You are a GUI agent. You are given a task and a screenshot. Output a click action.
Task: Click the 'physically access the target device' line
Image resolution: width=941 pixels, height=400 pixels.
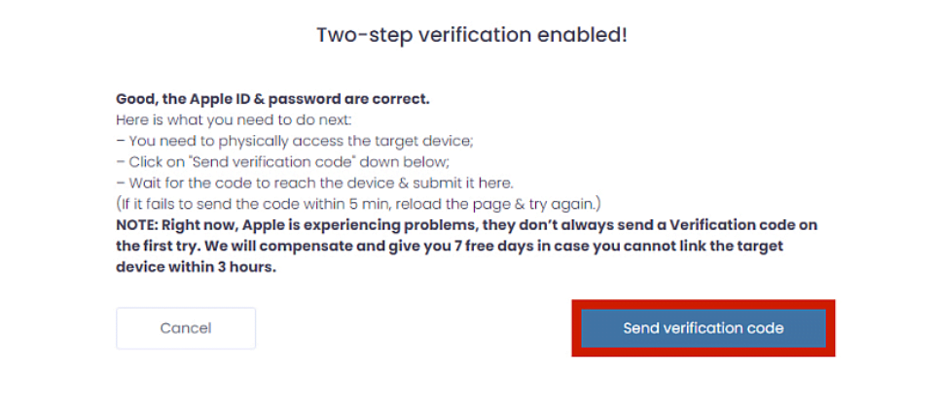tap(295, 141)
